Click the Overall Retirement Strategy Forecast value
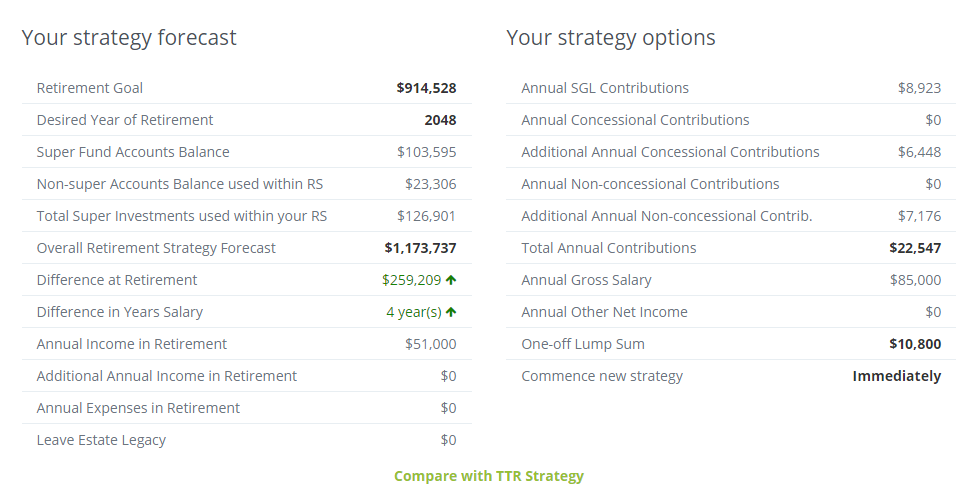The image size is (970, 504). tap(420, 248)
